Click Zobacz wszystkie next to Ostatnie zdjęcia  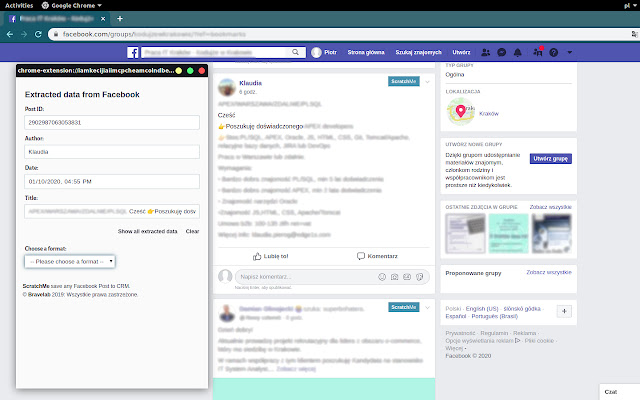click(550, 207)
